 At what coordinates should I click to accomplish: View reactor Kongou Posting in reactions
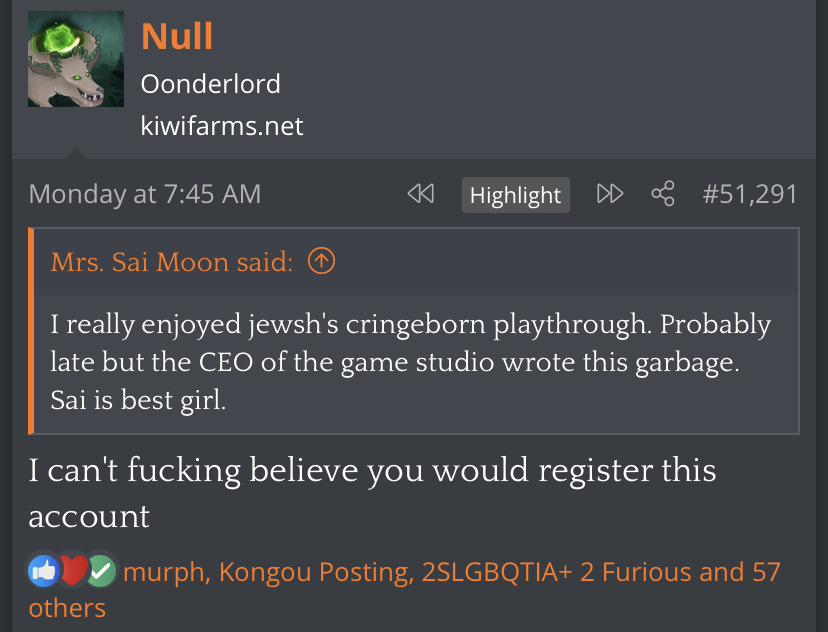[x=316, y=572]
